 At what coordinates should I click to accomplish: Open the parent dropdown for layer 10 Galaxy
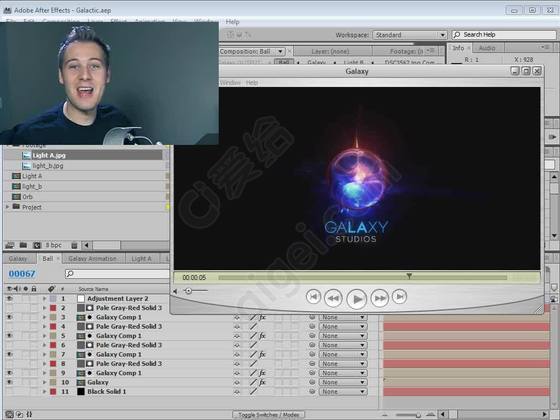pyautogui.click(x=343, y=382)
